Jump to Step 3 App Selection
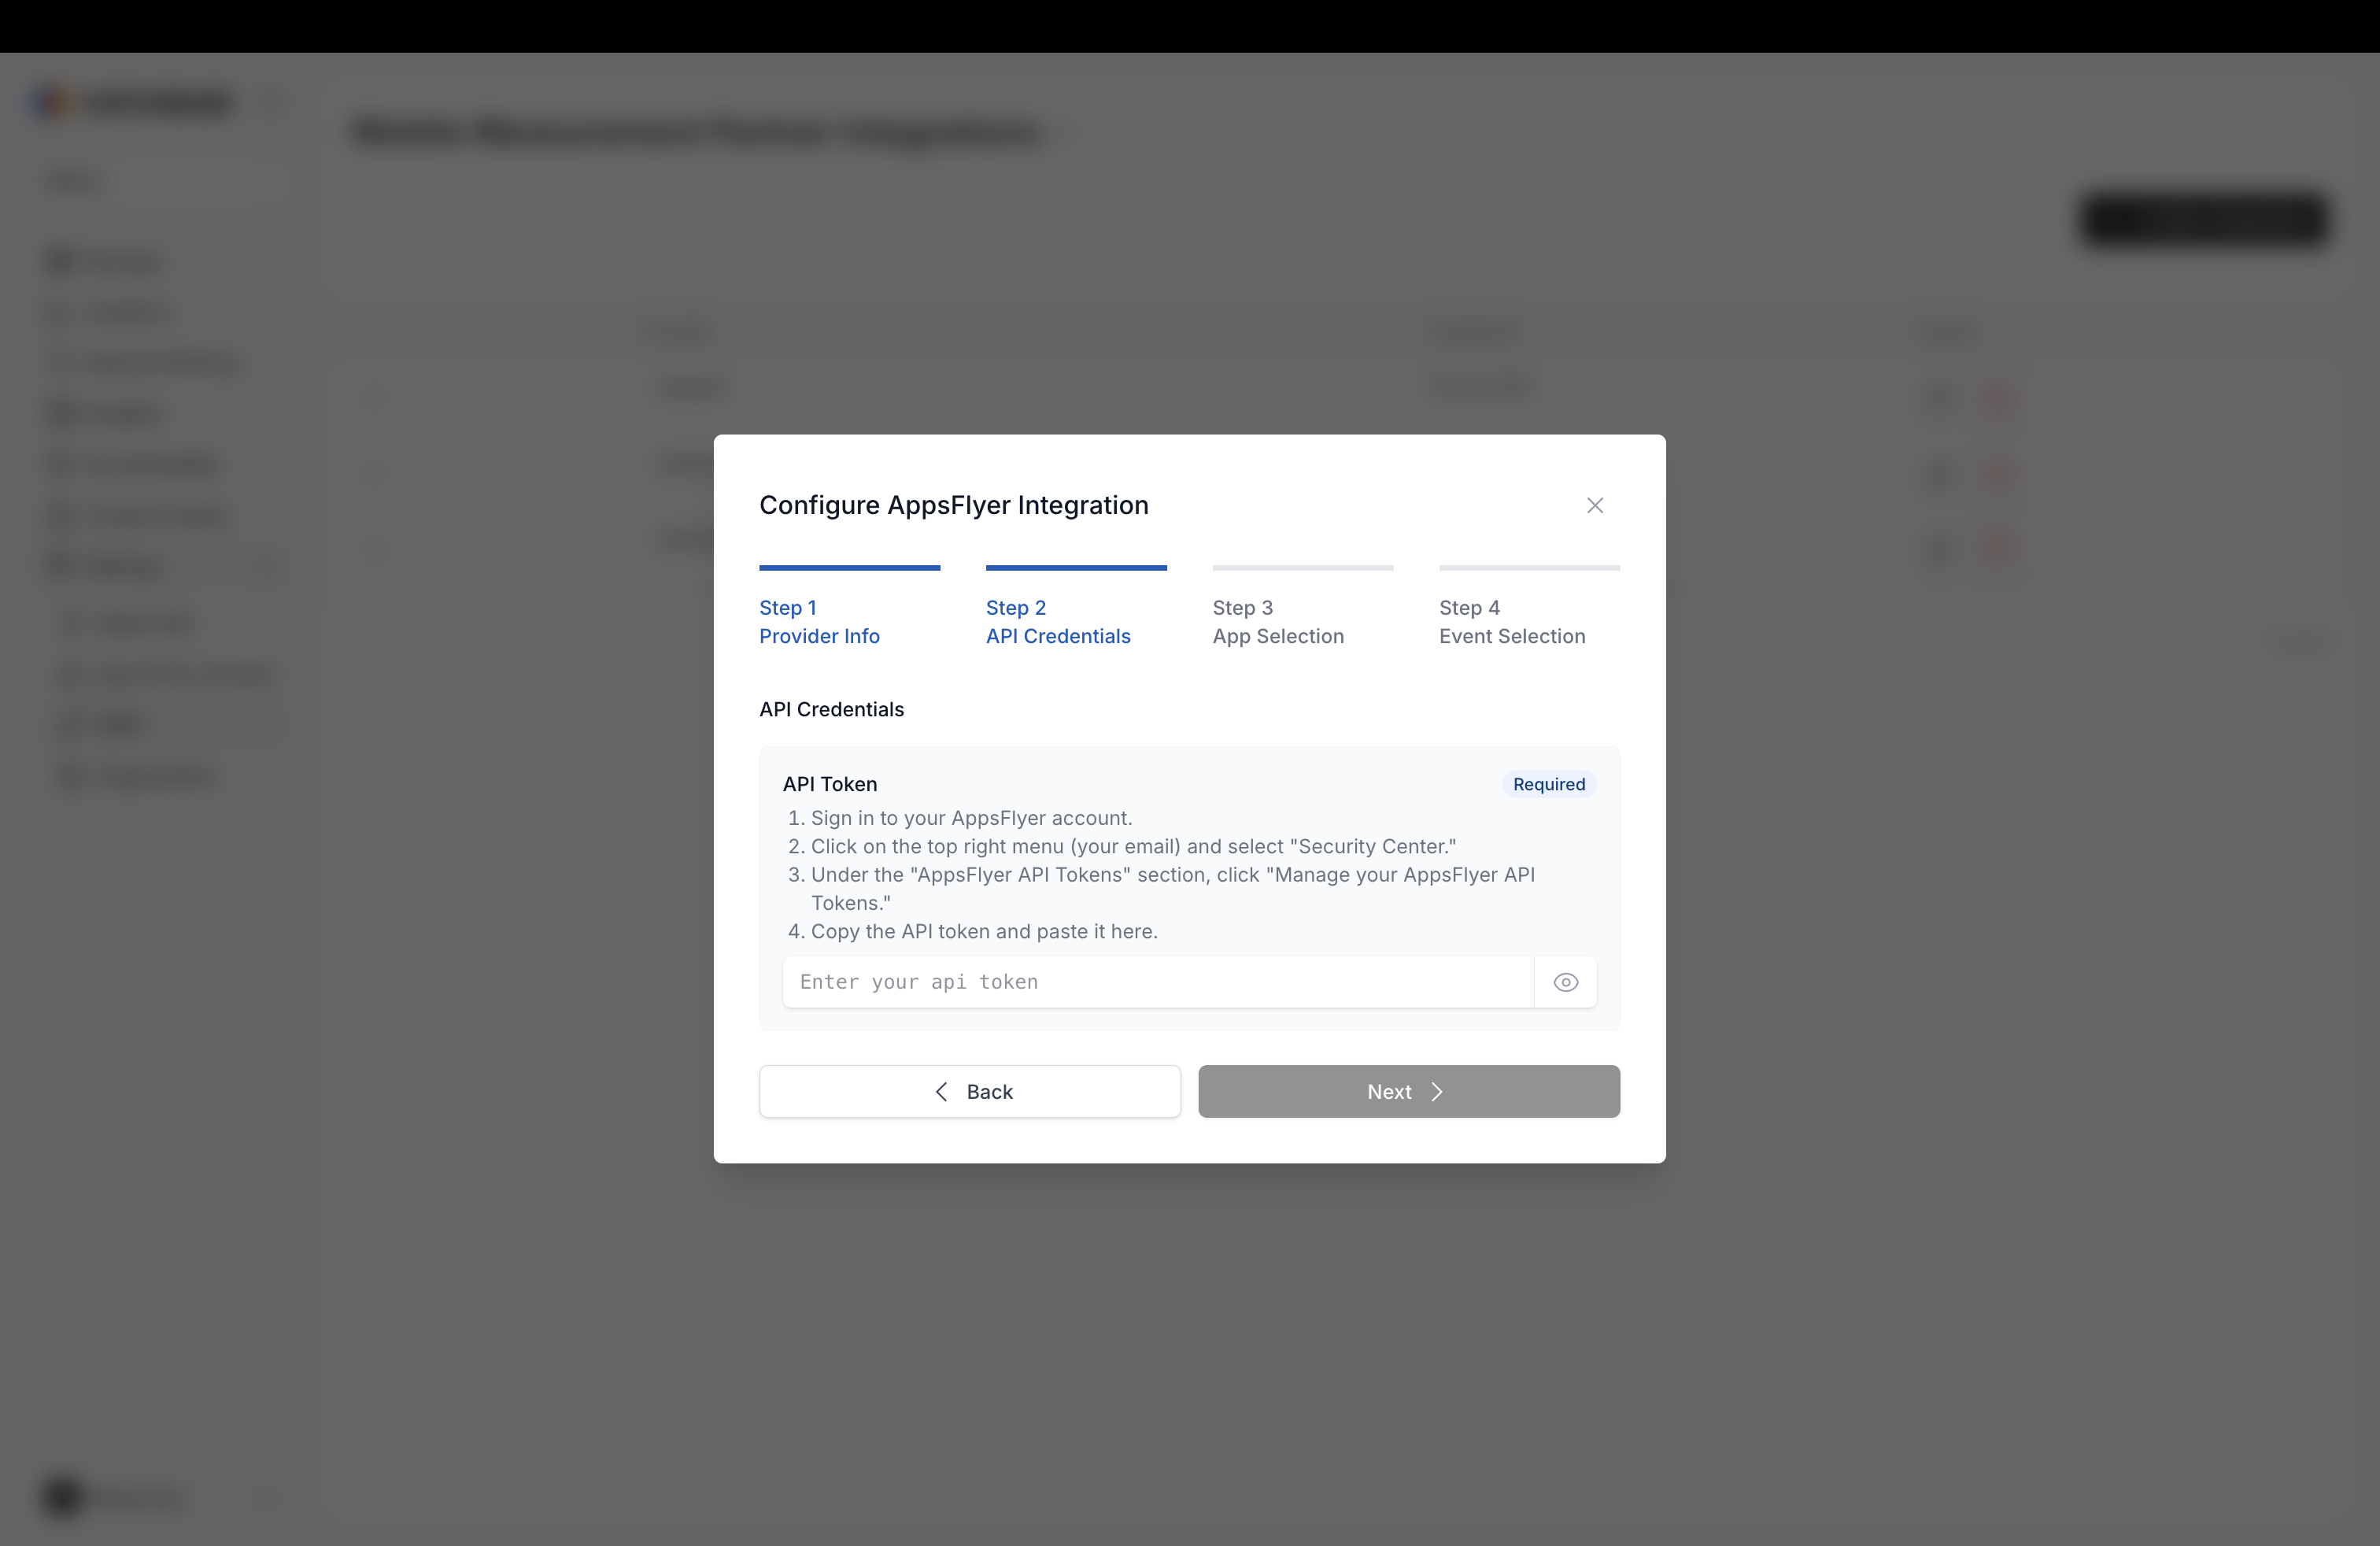Image resolution: width=2380 pixels, height=1546 pixels. (1278, 622)
